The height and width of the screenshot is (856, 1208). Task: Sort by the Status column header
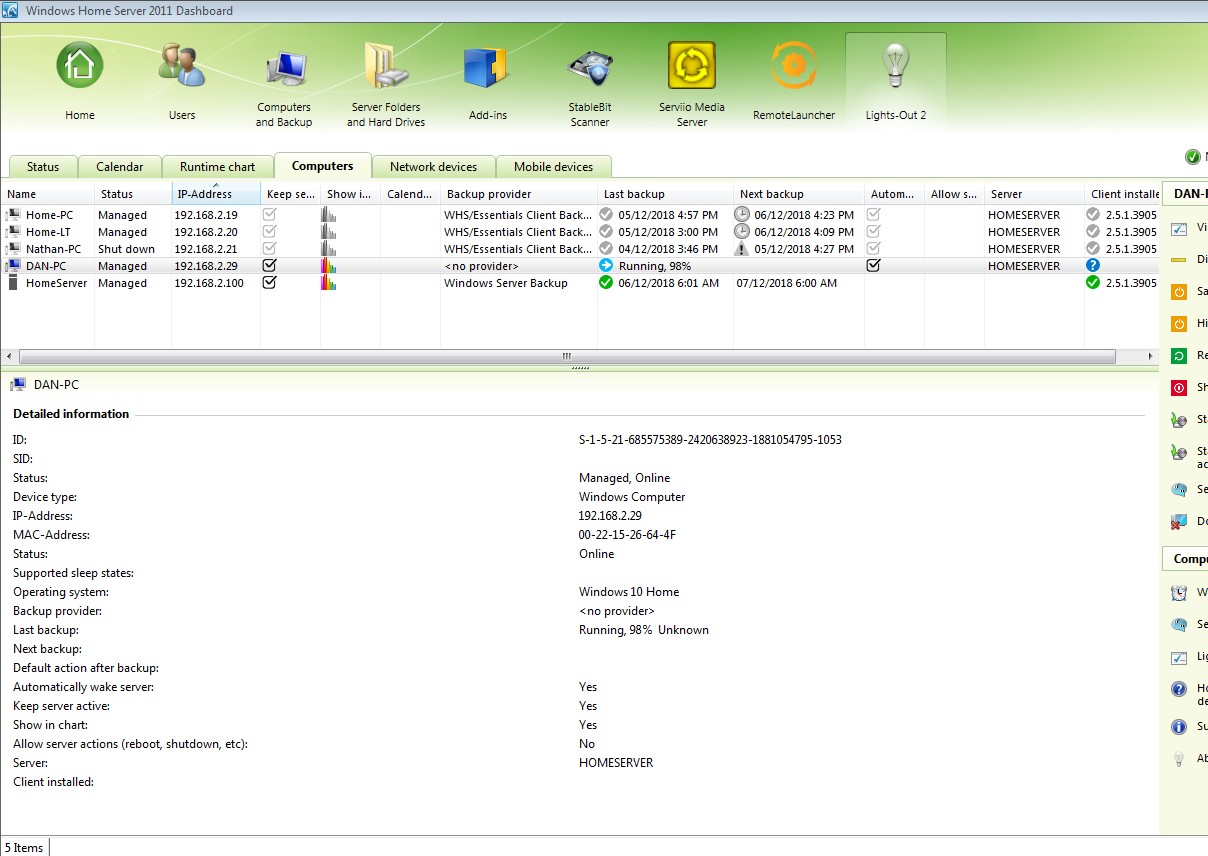pyautogui.click(x=133, y=194)
